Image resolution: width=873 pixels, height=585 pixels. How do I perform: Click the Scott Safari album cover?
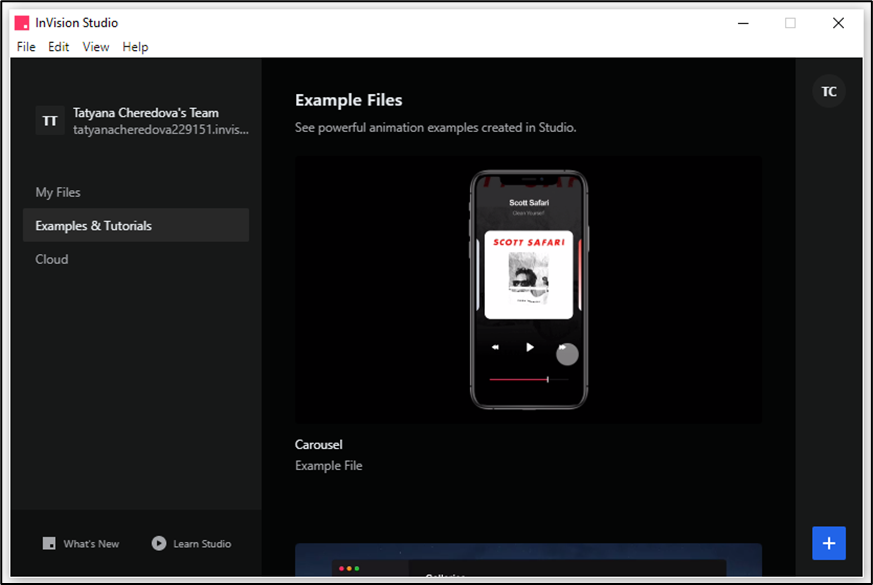coord(528,275)
